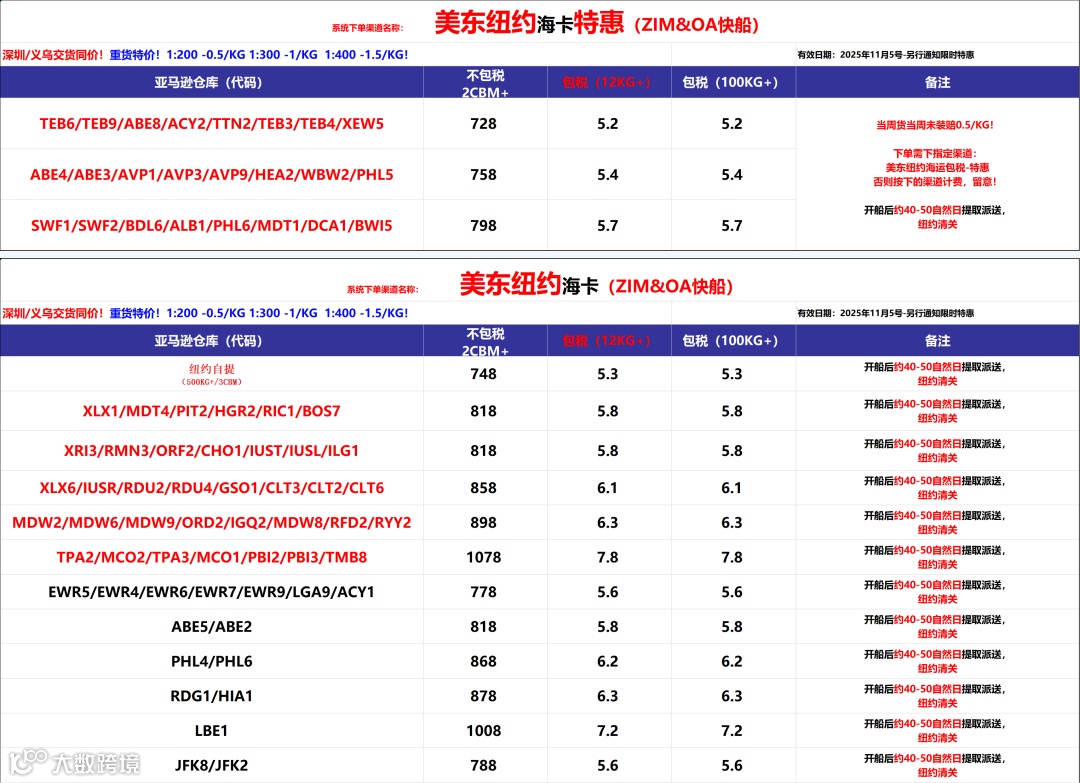
Task: Click the 包税 12KG+ rate in the TEB6 row
Action: [x=608, y=124]
